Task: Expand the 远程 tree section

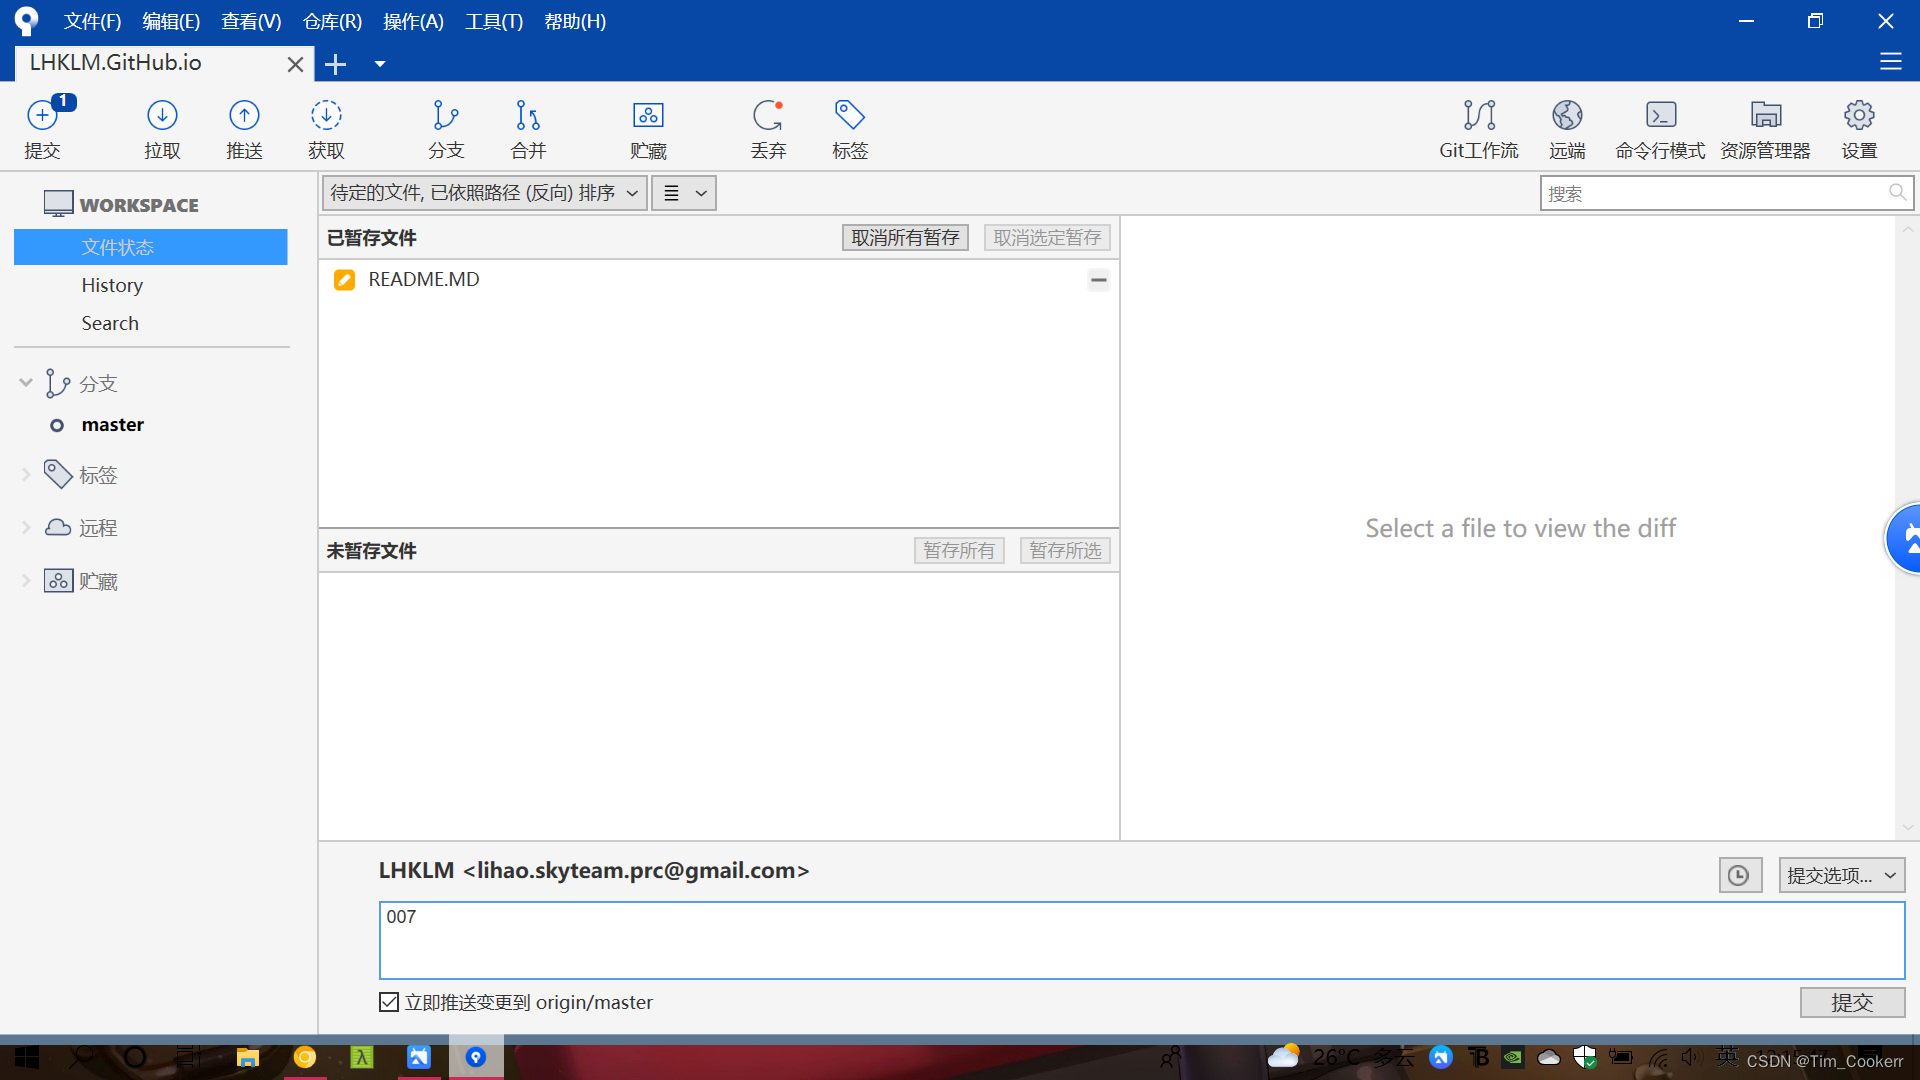Action: coord(26,528)
